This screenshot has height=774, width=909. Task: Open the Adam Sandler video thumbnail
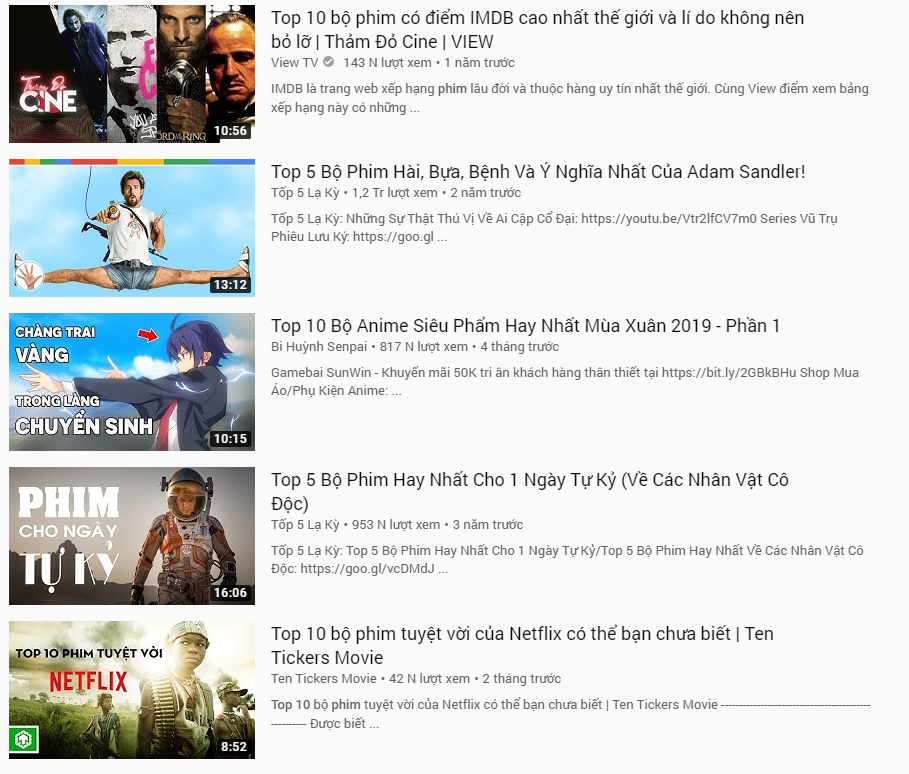[132, 228]
